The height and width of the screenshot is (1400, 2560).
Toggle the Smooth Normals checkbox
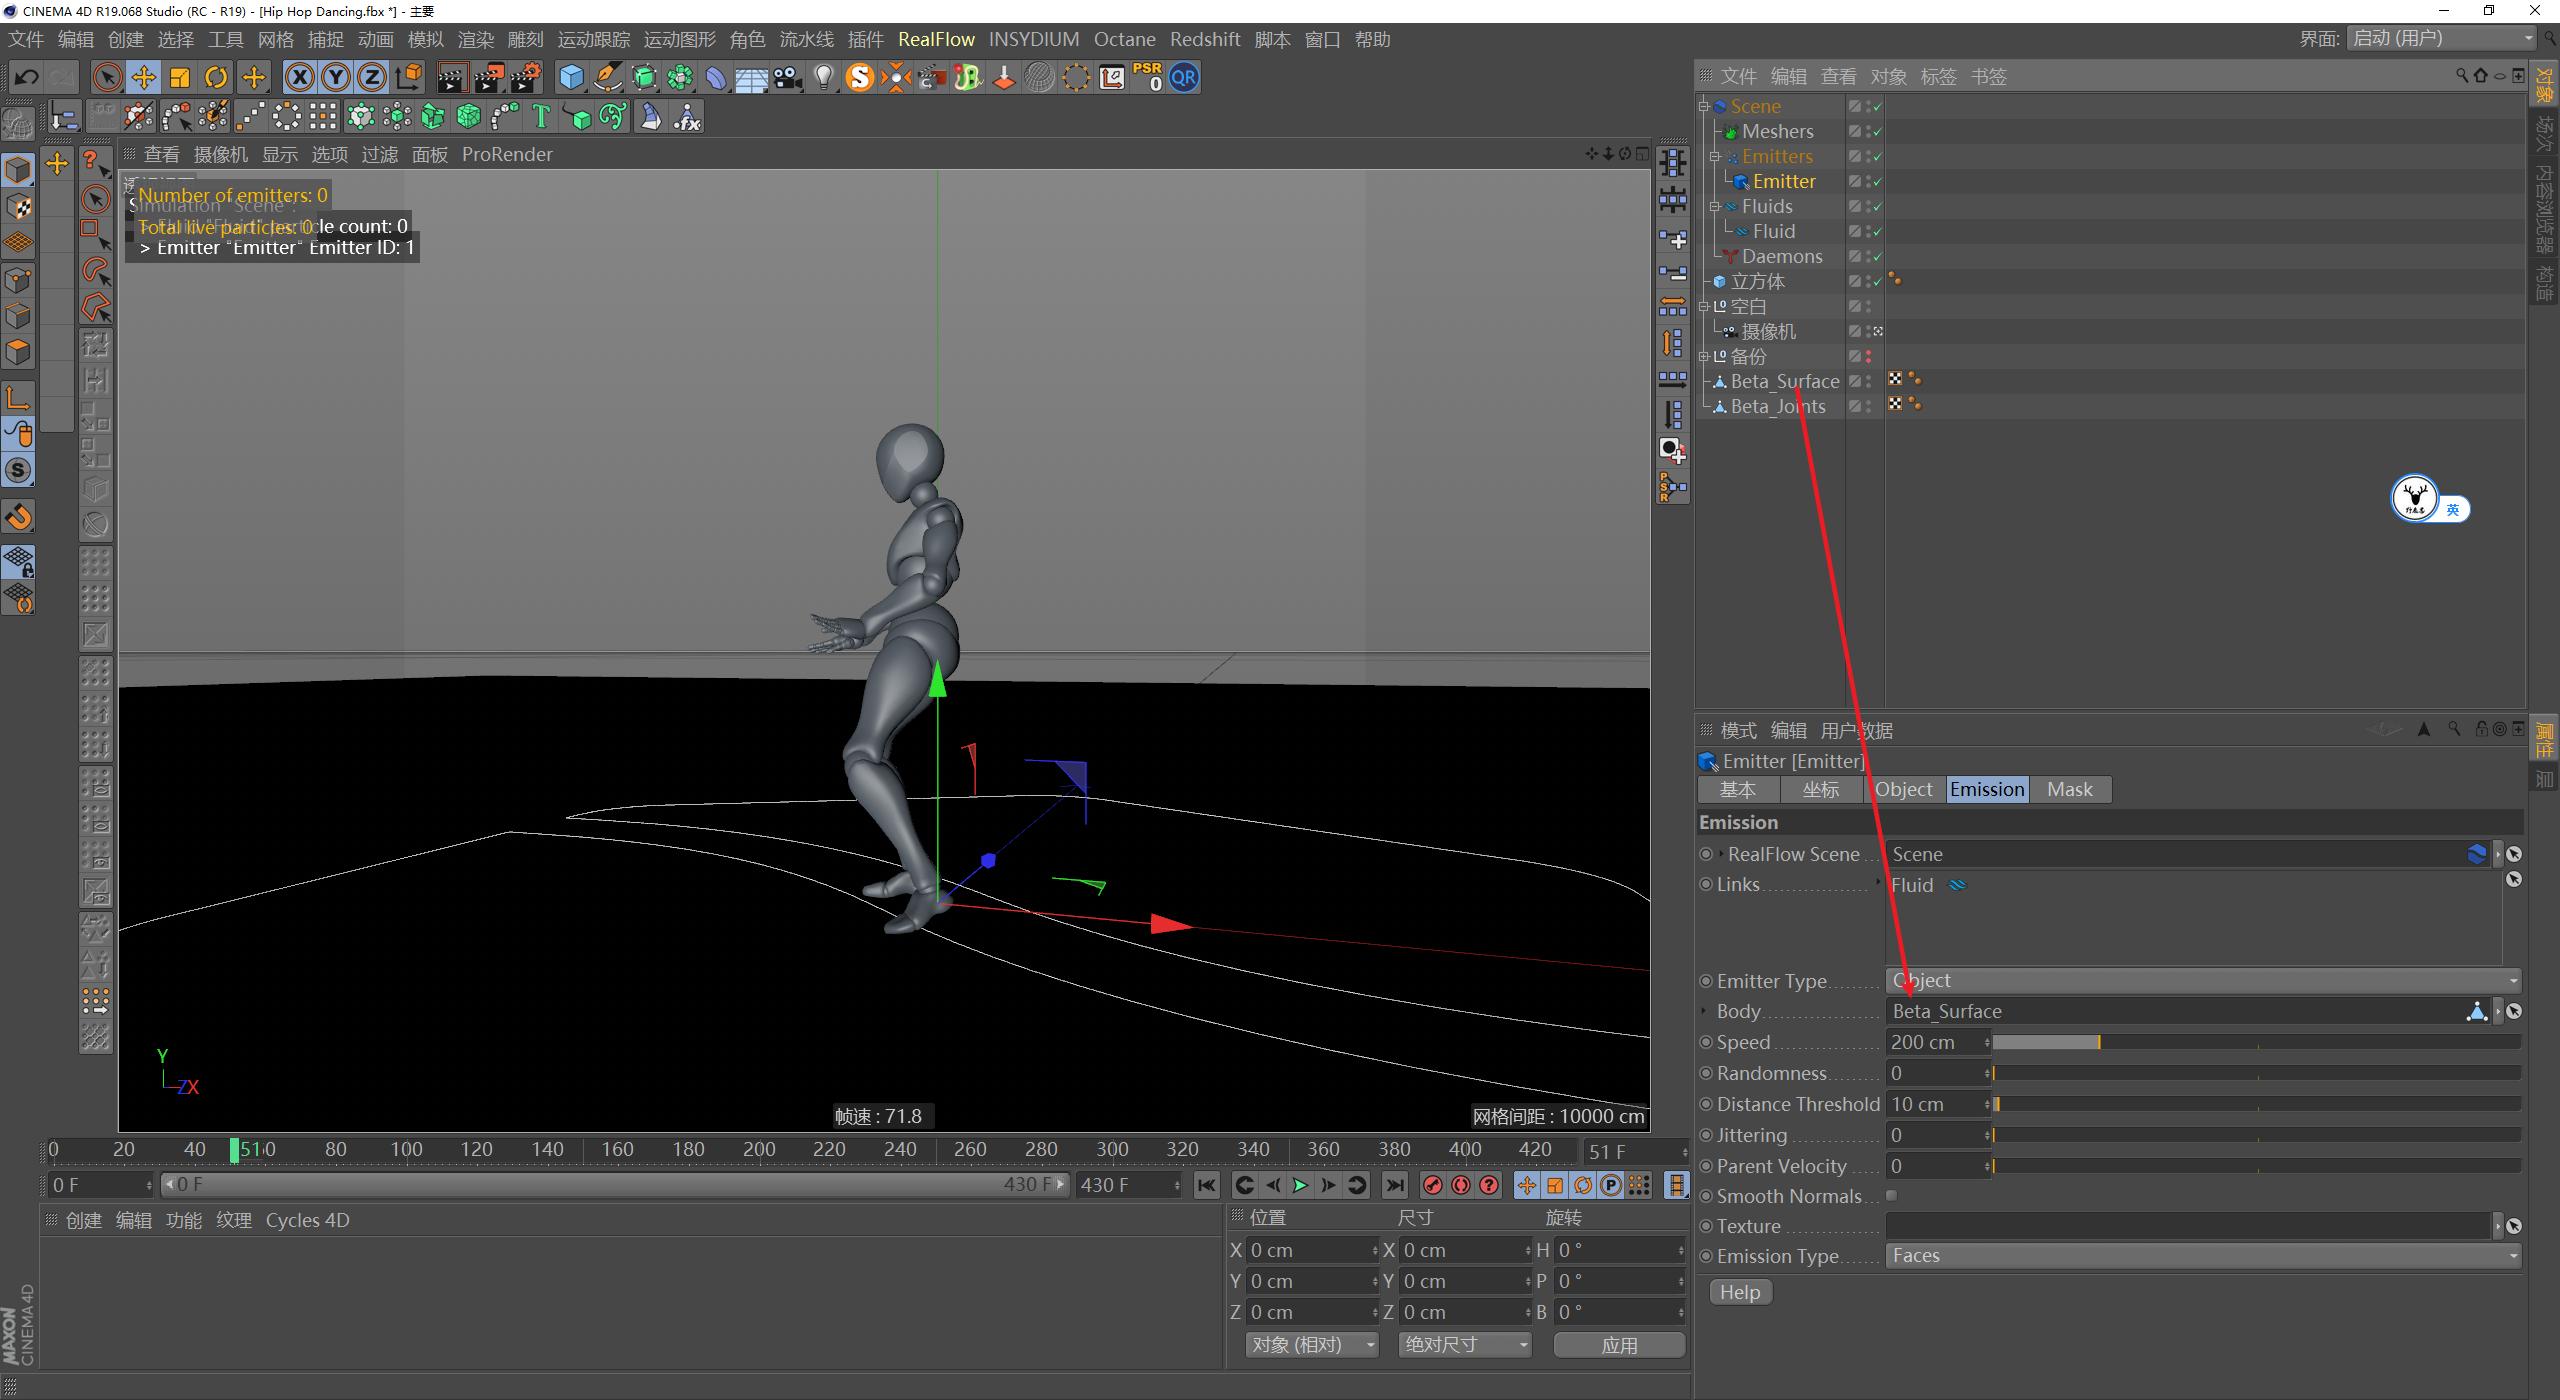(x=1890, y=1195)
